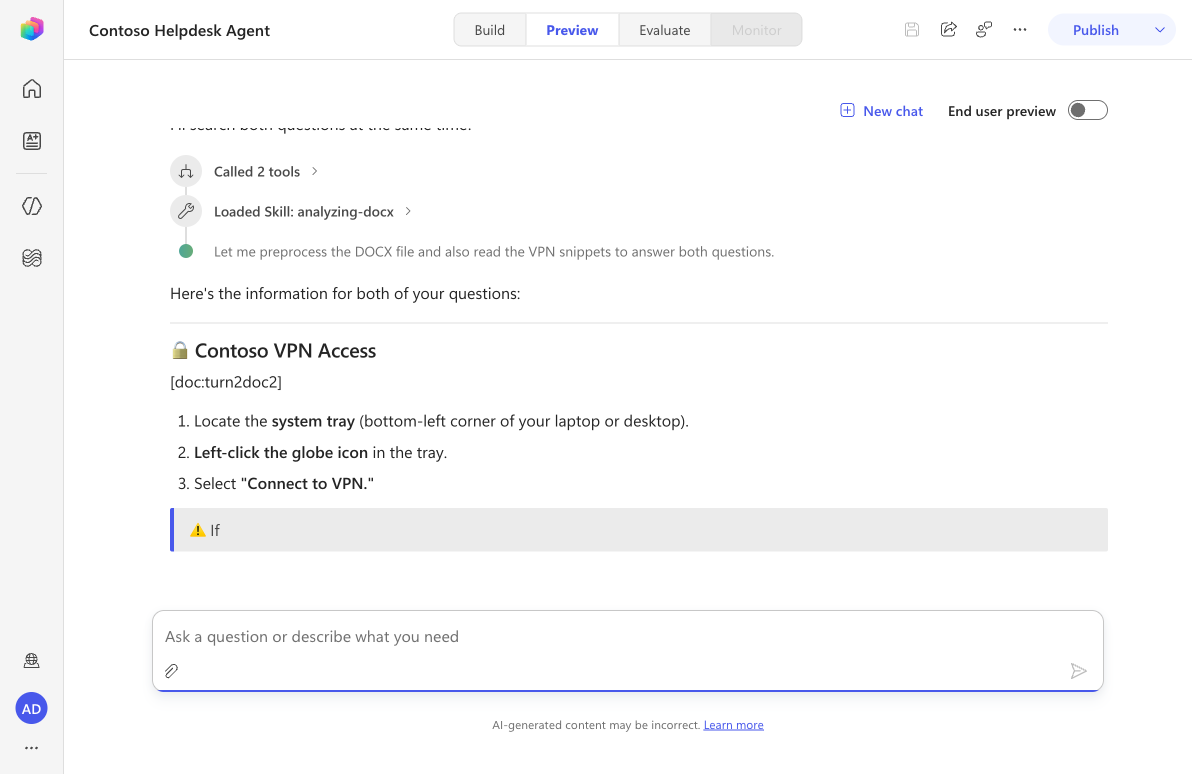1192x774 pixels.
Task: Click the Publish button
Action: click(1095, 30)
